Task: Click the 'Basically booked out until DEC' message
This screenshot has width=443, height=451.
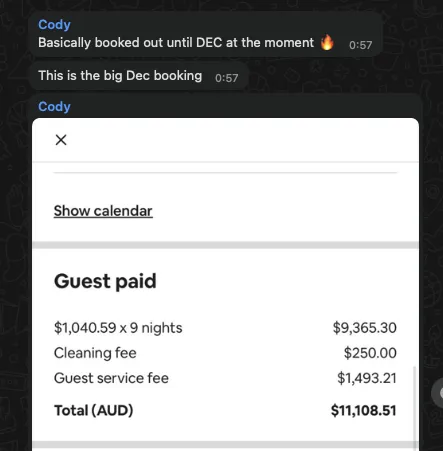Action: pos(176,43)
